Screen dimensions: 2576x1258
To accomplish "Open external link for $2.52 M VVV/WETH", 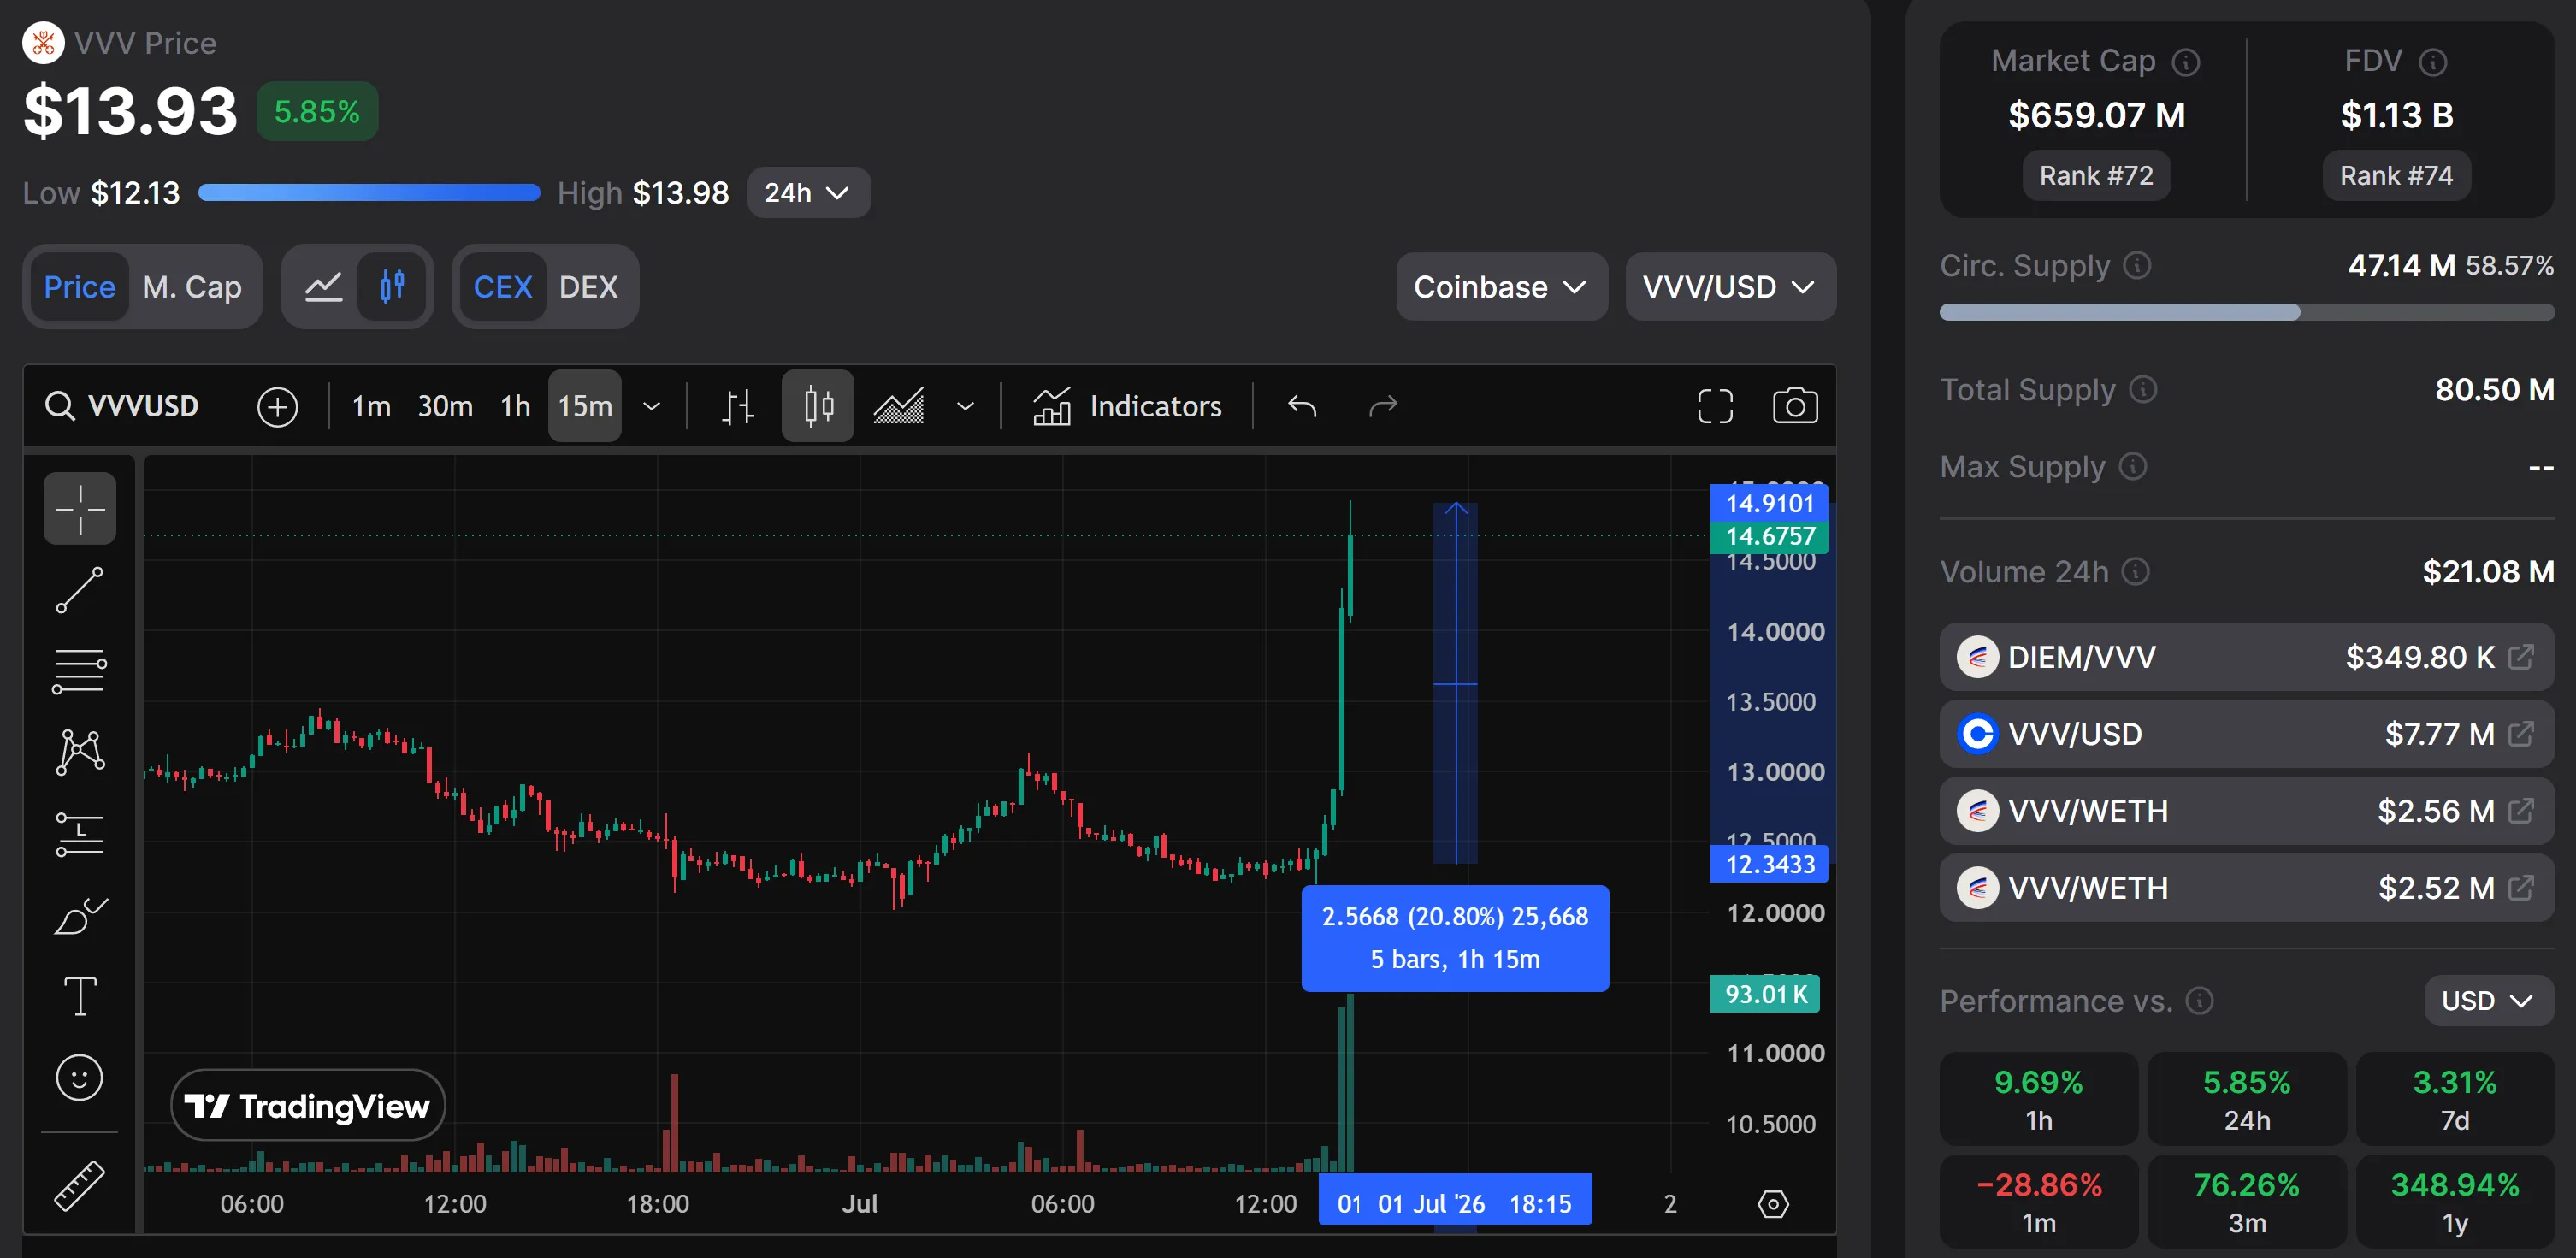I will [2521, 887].
